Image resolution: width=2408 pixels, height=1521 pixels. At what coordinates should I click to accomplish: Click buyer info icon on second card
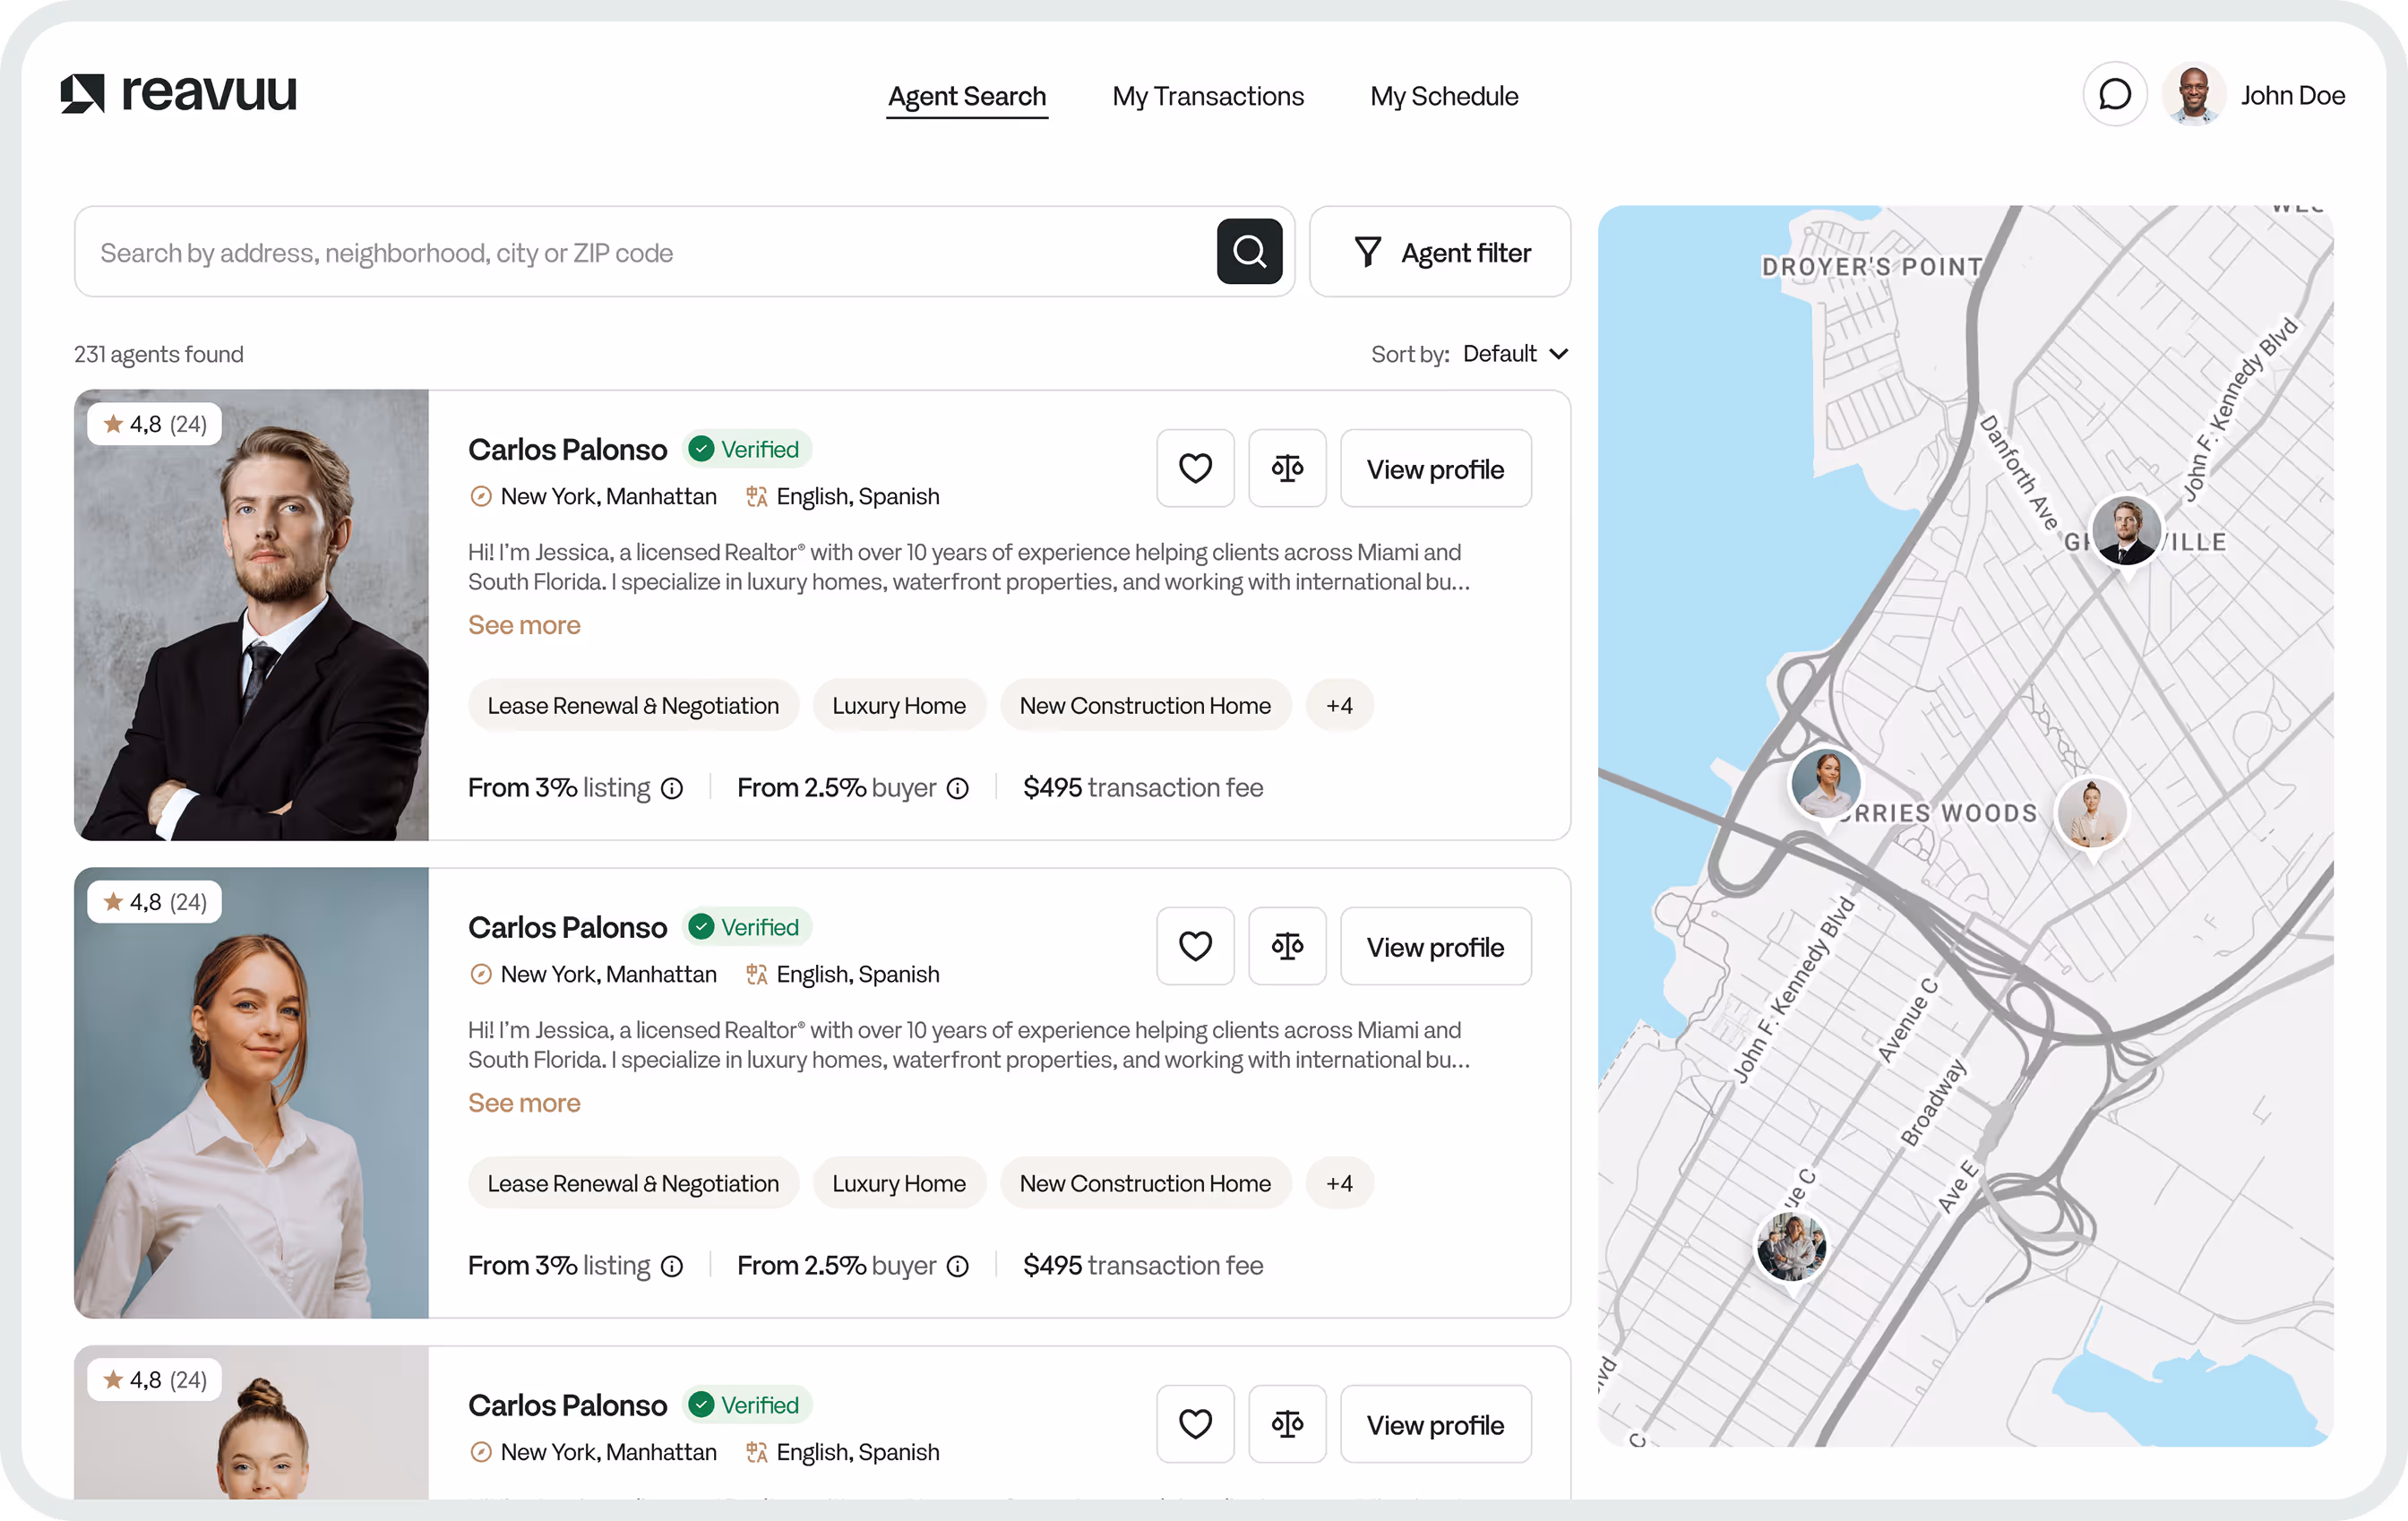tap(957, 1267)
